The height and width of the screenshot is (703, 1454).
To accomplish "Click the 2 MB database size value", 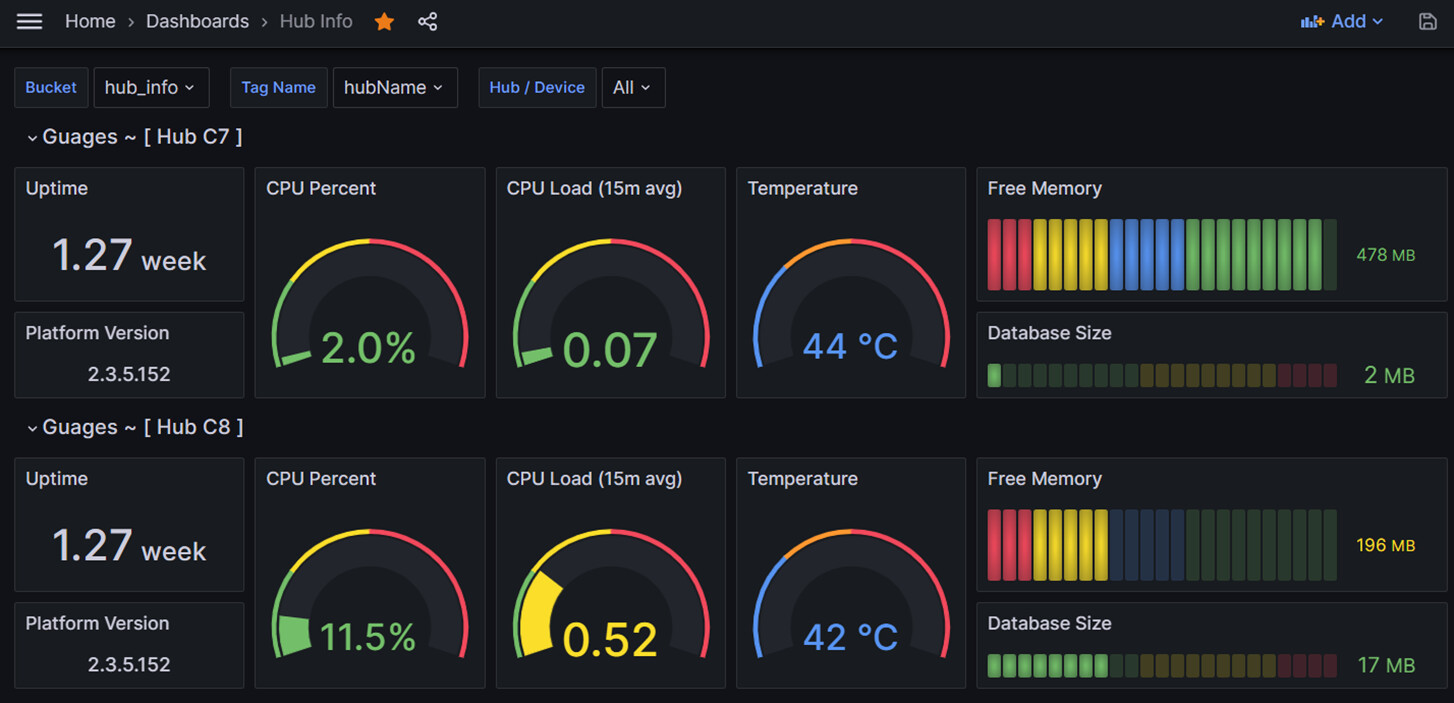I will tap(1389, 375).
